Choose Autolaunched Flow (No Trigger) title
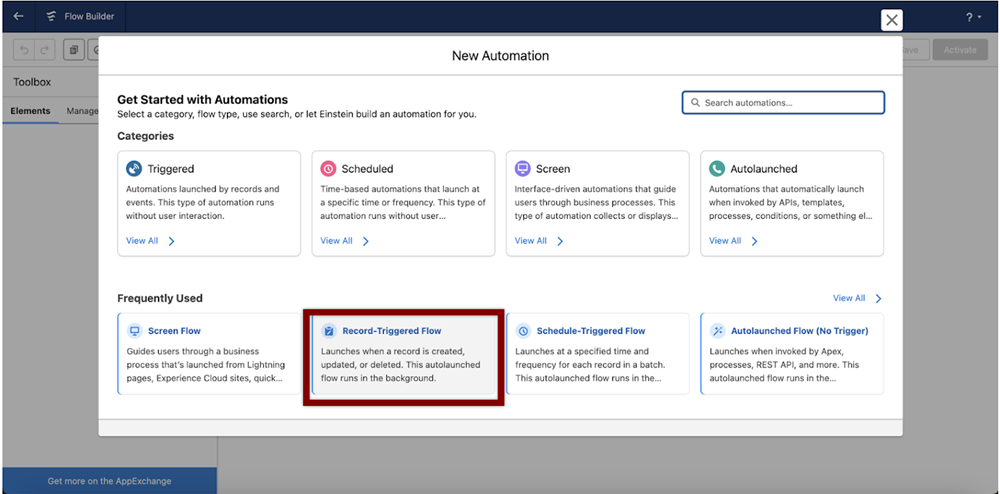 click(800, 331)
